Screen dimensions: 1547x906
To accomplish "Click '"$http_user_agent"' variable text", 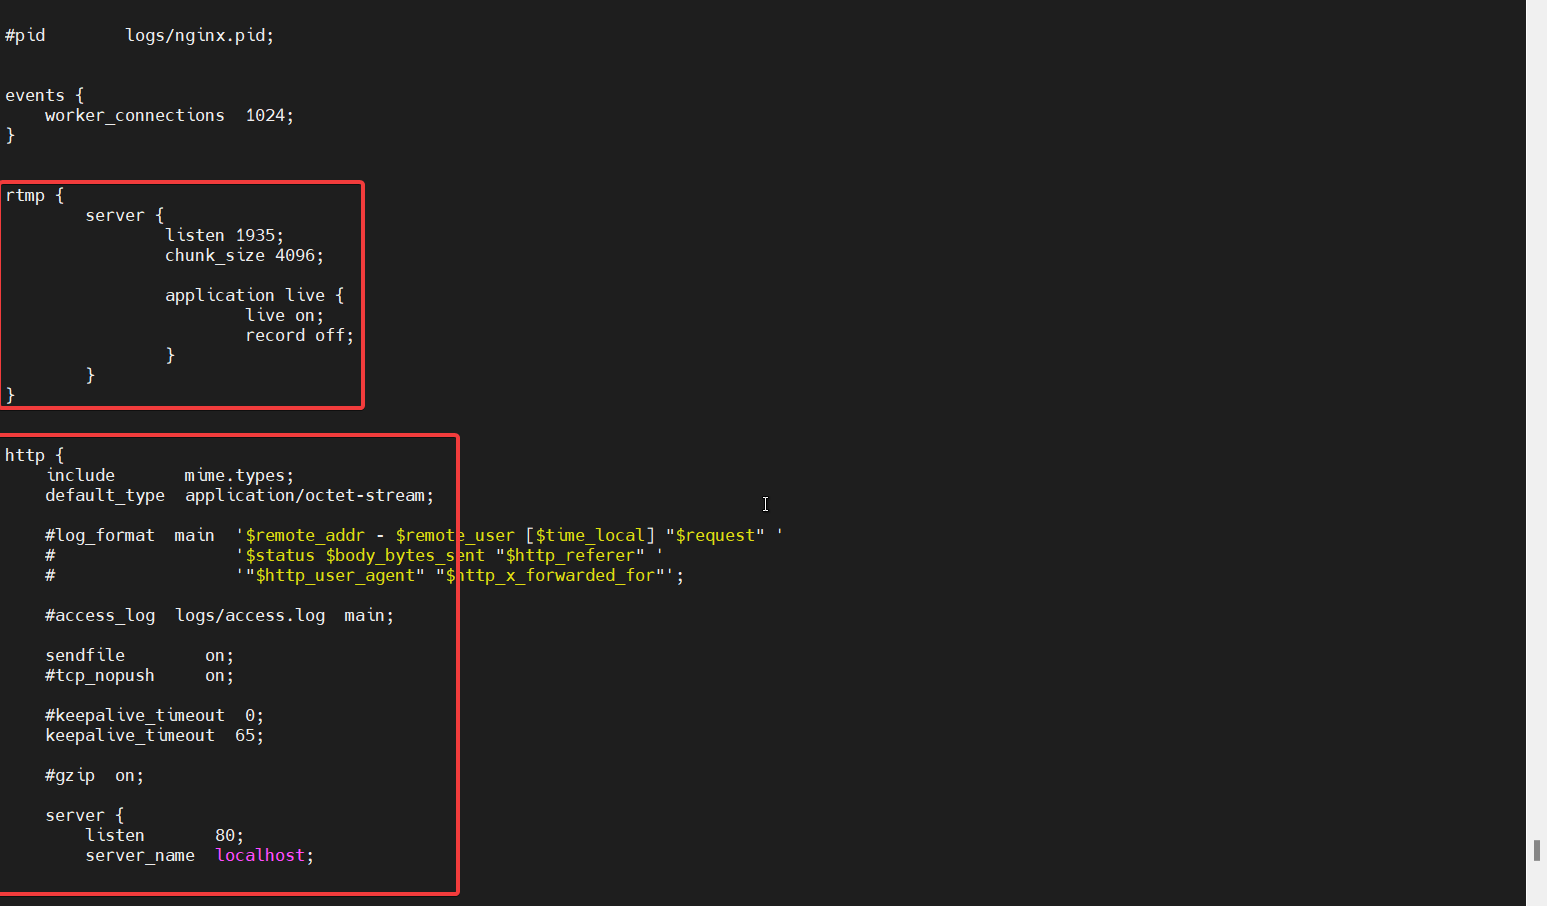I will coord(335,575).
